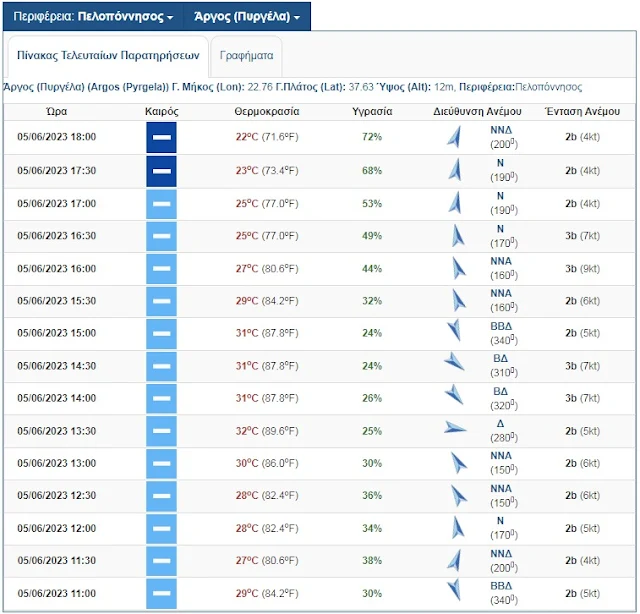
Task: Click the wind arrow in 14:00 row
Action: tap(454, 394)
